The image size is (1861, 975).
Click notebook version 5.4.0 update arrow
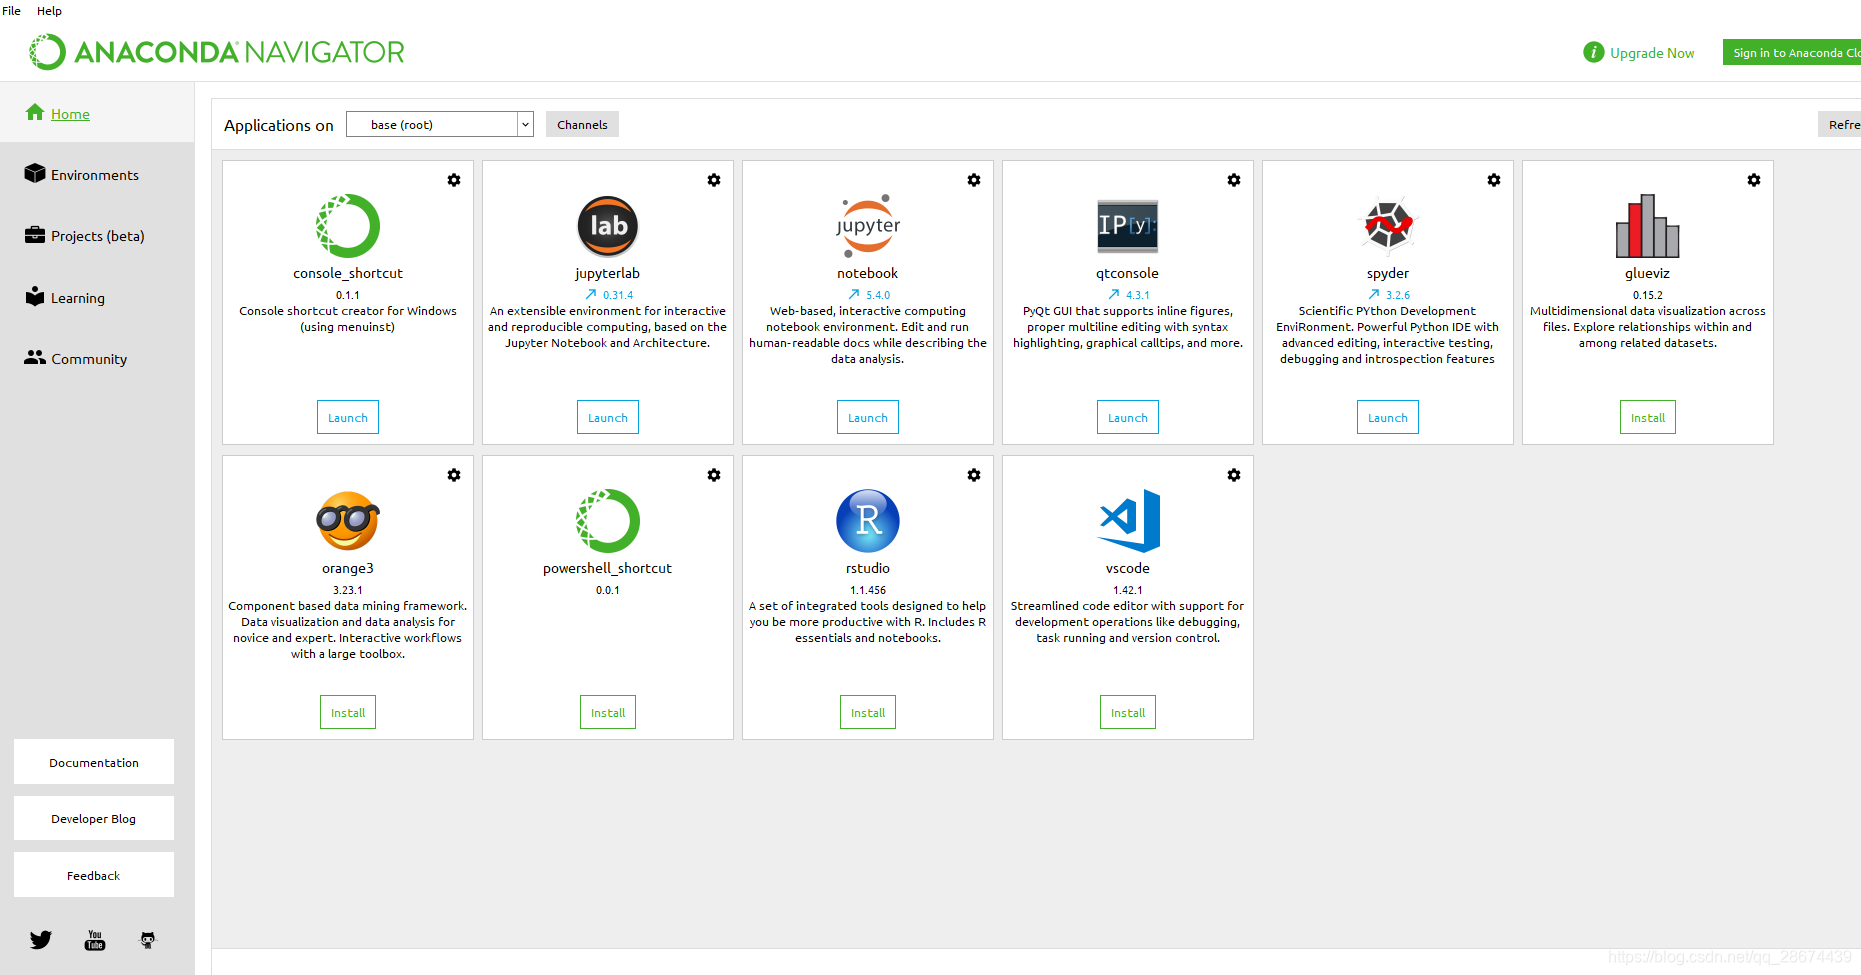click(x=854, y=294)
